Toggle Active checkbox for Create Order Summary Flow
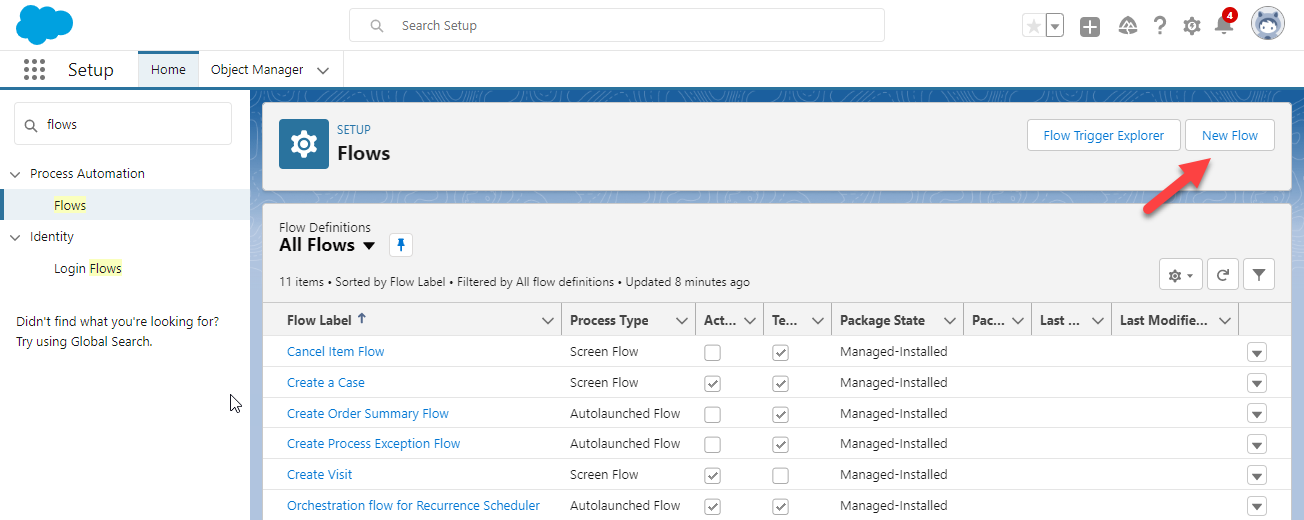 pos(712,414)
